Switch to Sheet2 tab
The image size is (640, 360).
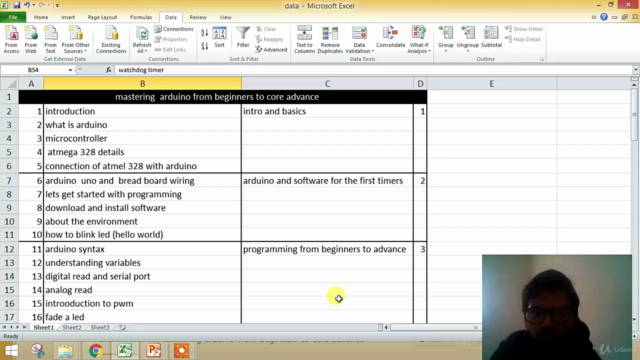(72, 327)
